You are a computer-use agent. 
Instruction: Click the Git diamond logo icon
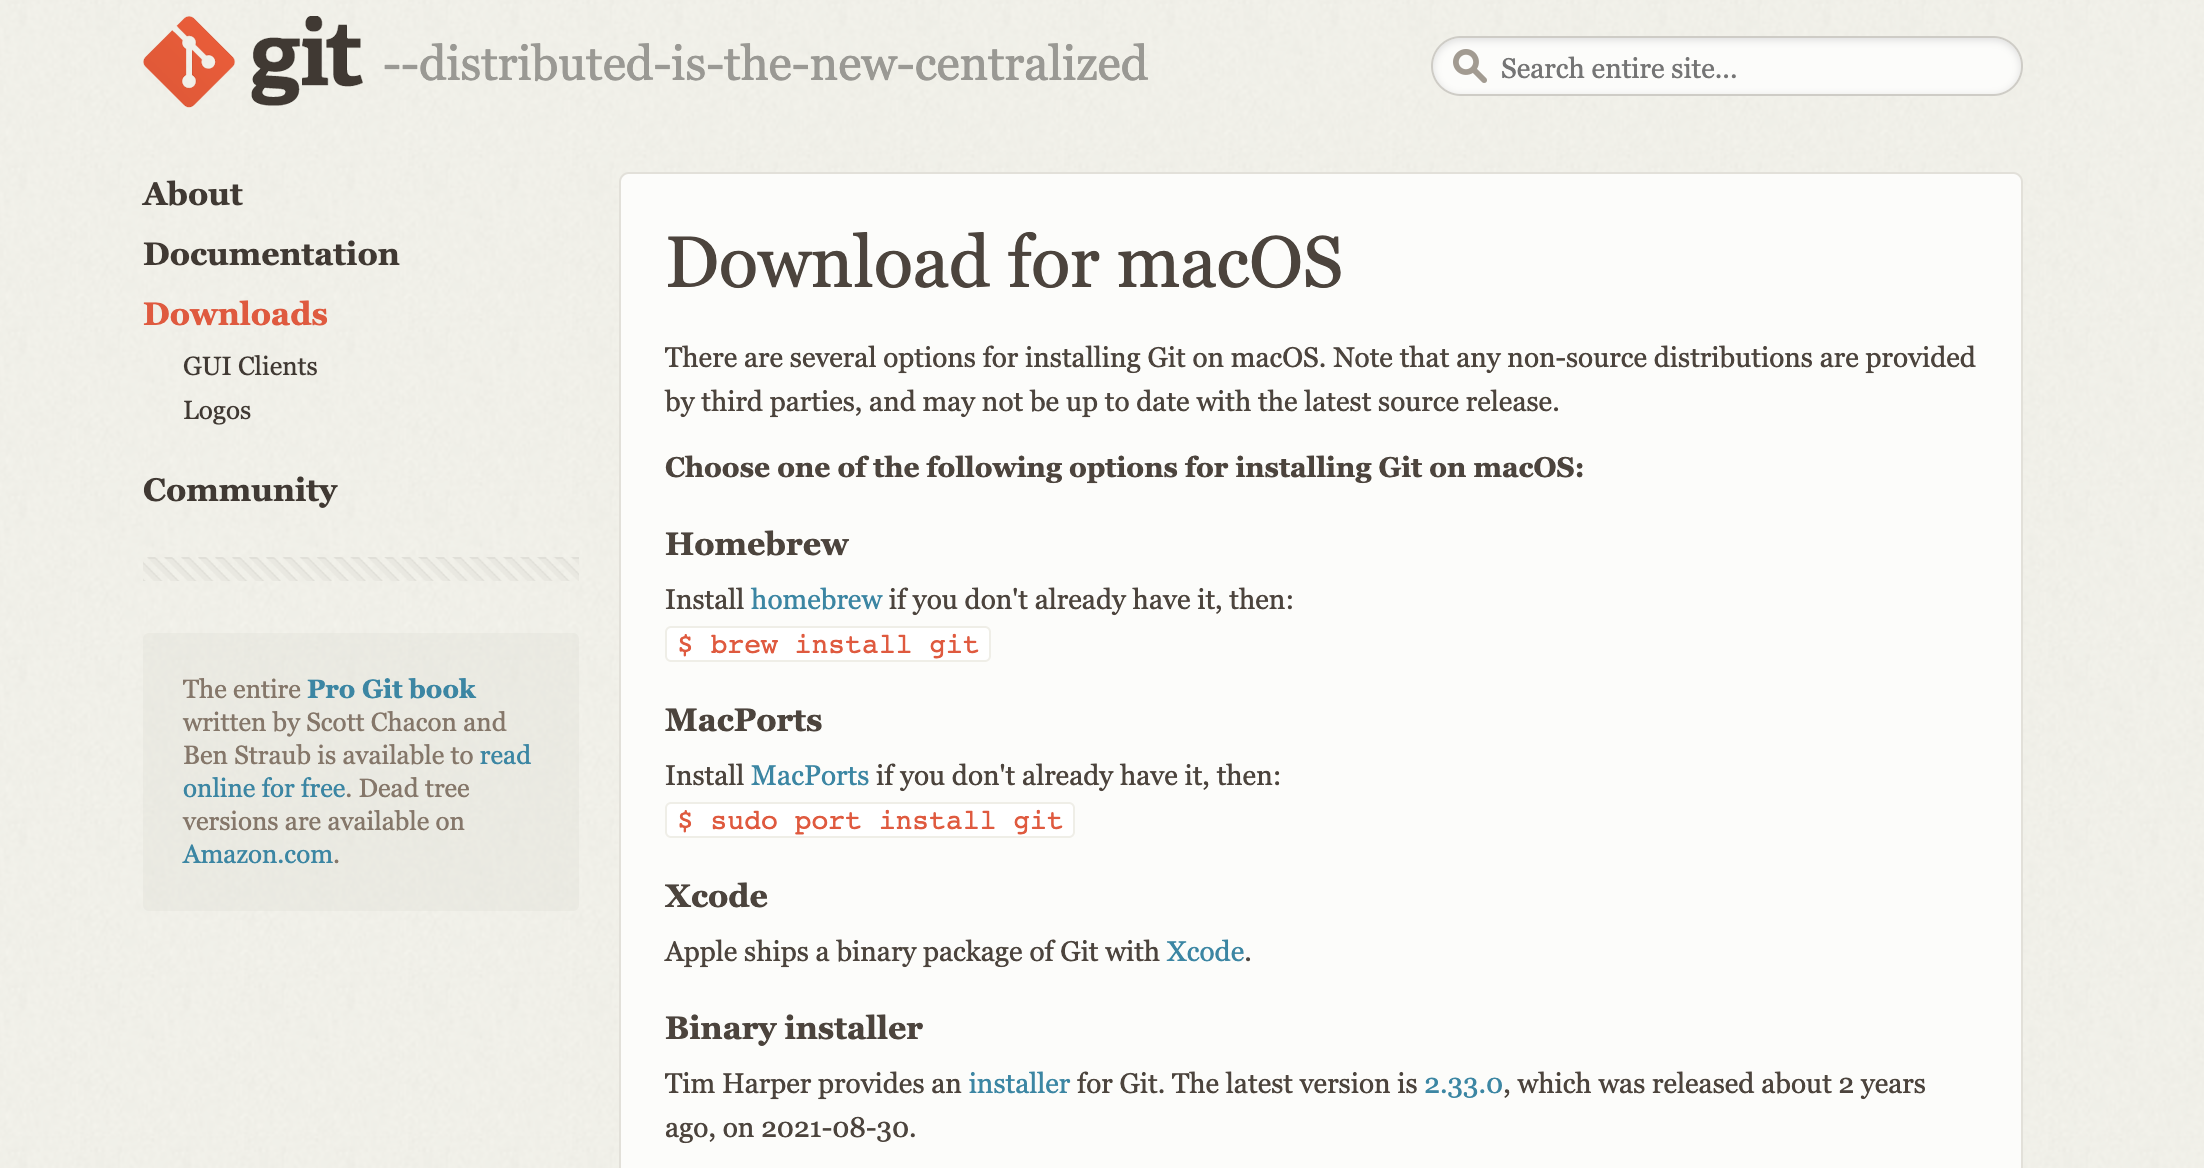pyautogui.click(x=188, y=62)
